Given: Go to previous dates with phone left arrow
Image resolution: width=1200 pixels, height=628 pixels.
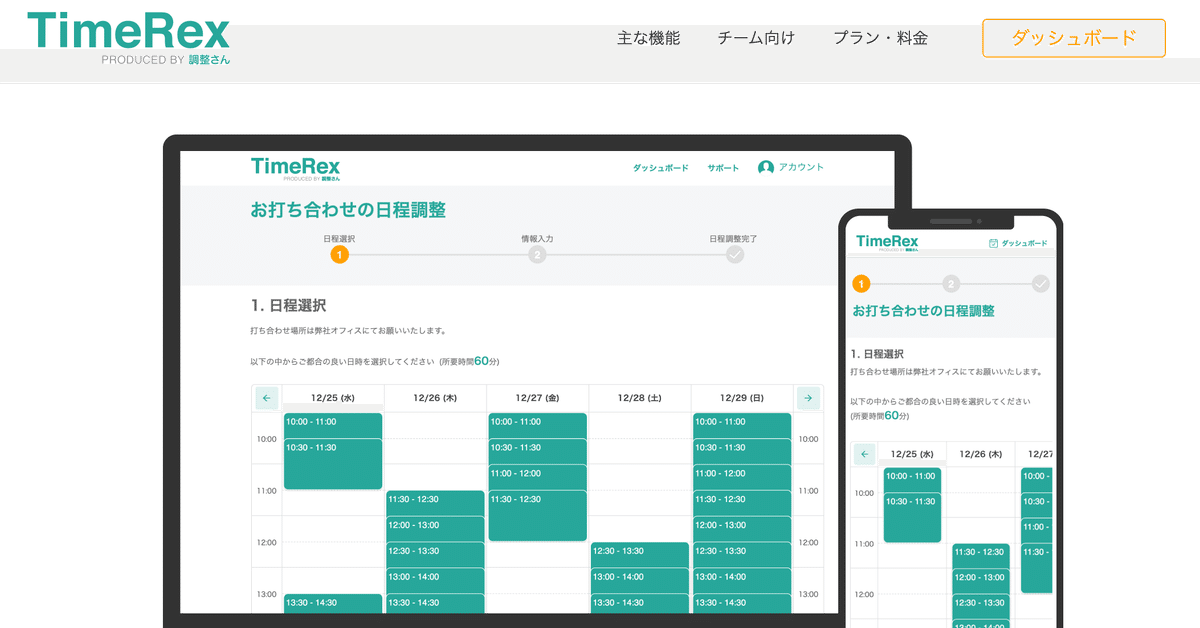Looking at the screenshot, I should [x=864, y=454].
